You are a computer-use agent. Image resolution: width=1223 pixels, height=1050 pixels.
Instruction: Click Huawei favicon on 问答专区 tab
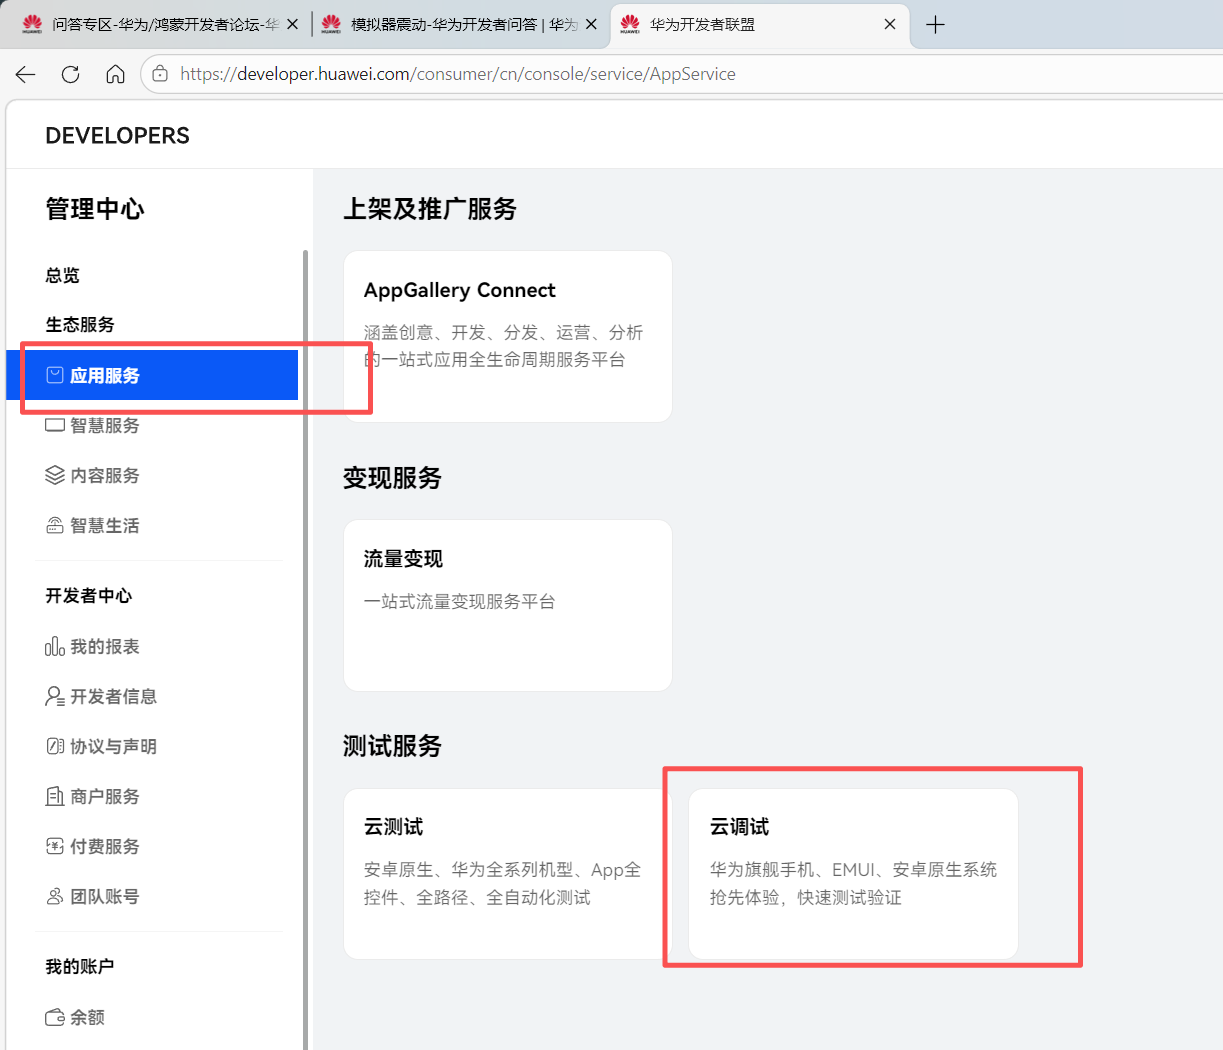pos(33,24)
